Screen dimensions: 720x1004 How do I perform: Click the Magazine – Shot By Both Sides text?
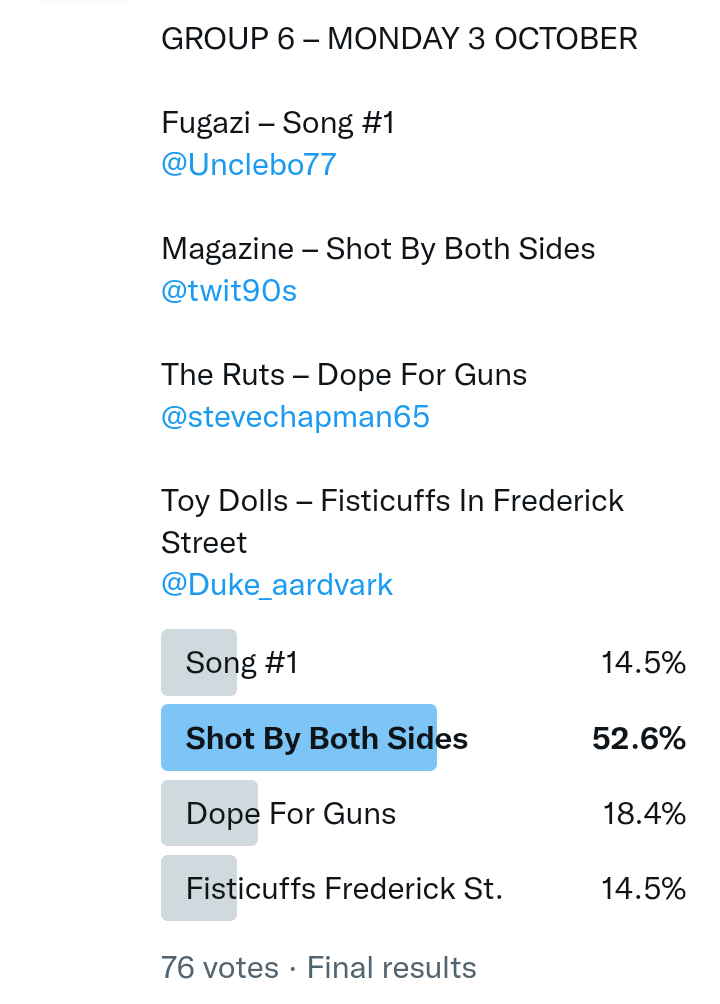(378, 249)
